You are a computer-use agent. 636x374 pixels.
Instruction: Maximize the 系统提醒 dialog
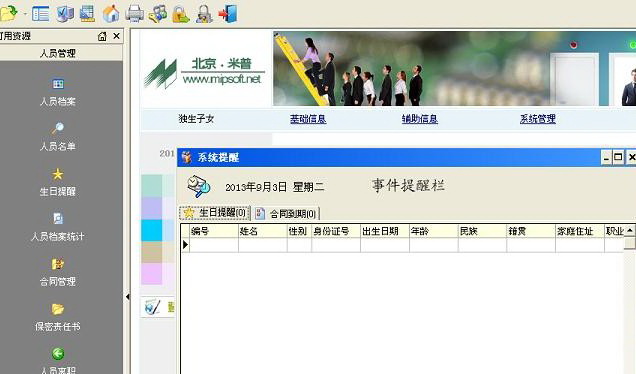[x=618, y=157]
